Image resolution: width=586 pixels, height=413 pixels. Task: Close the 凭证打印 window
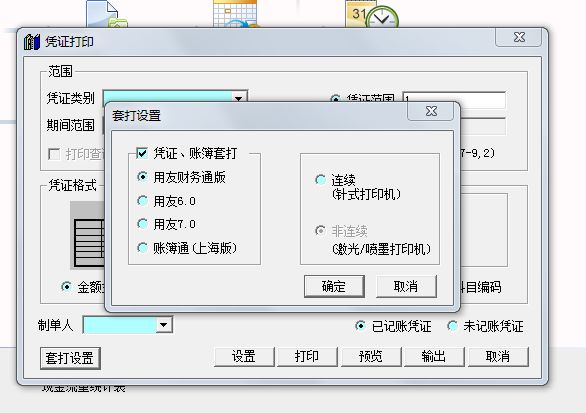(x=519, y=37)
